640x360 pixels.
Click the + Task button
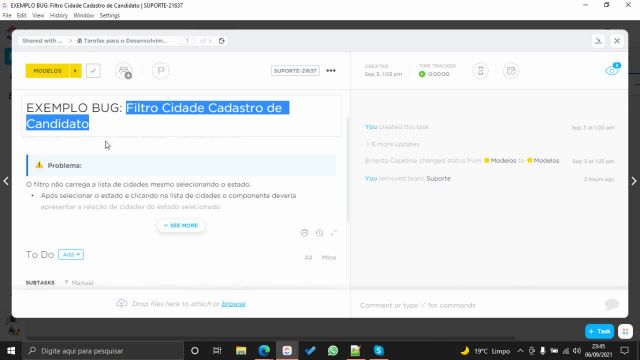pyautogui.click(x=600, y=331)
